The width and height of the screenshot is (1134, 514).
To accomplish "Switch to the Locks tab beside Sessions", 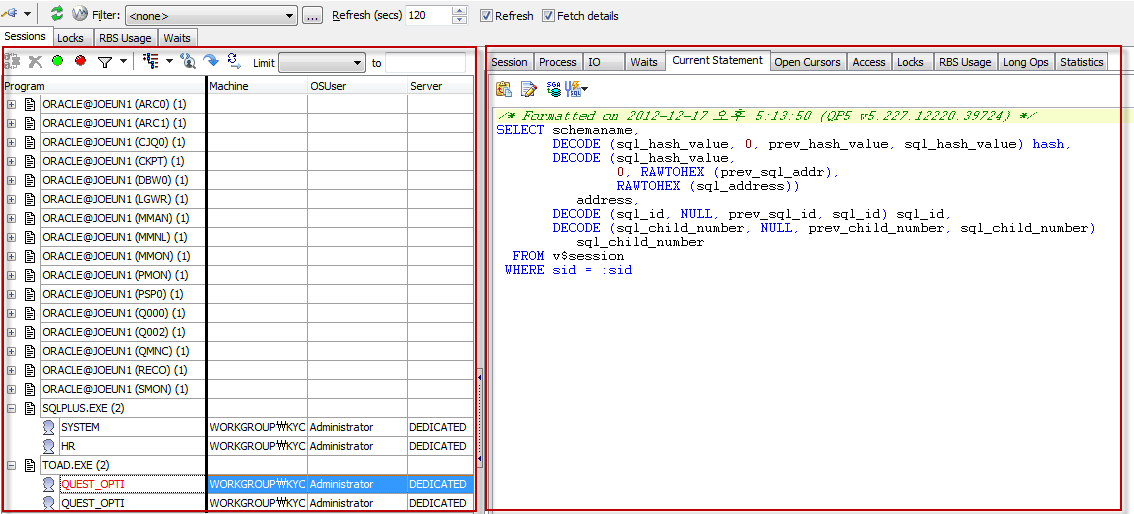I will pos(70,38).
